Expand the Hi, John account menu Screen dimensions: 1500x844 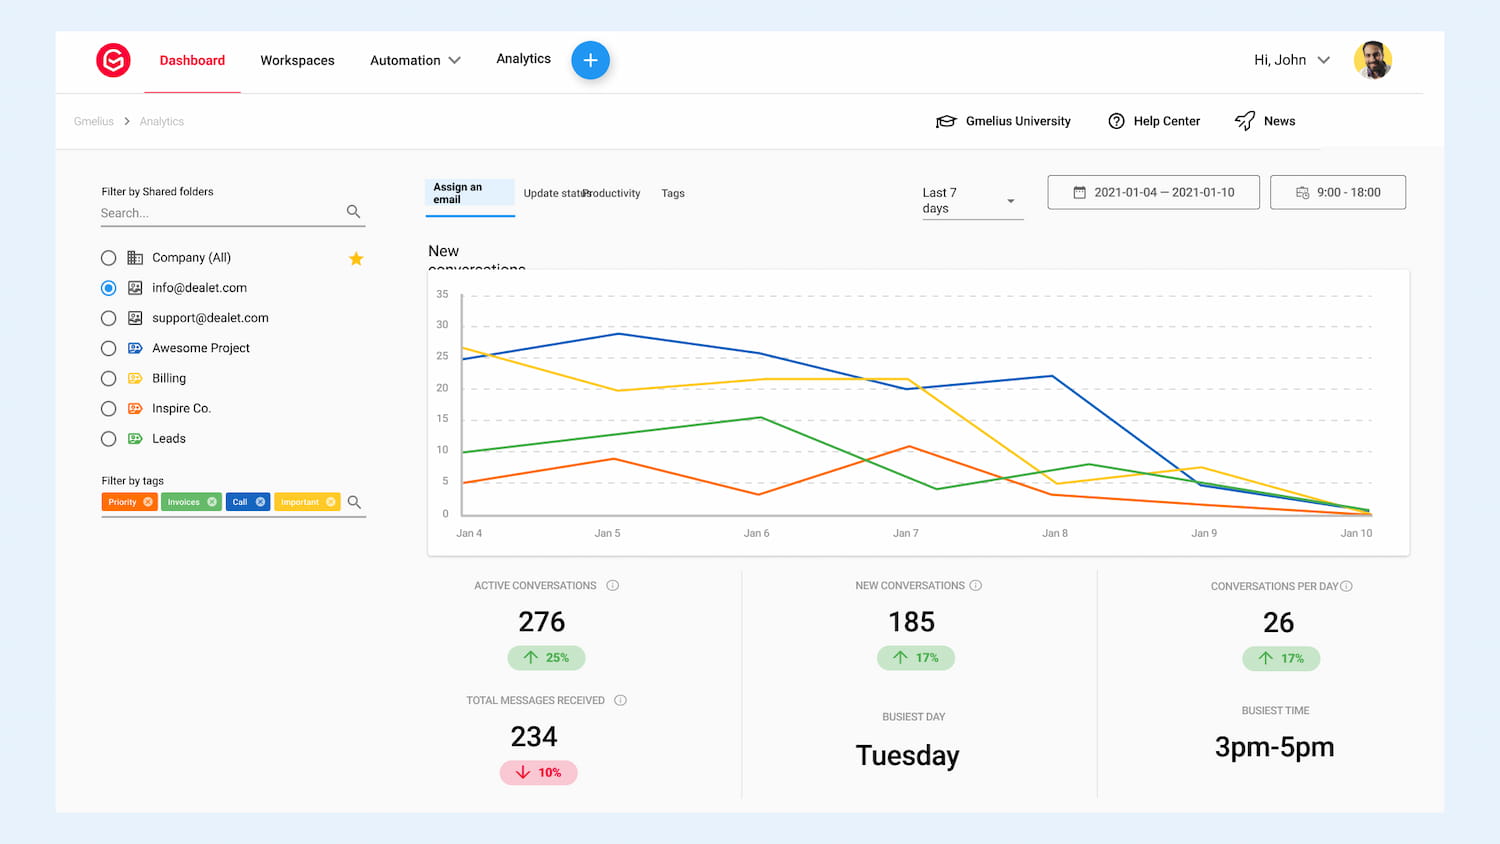[x=1291, y=60]
